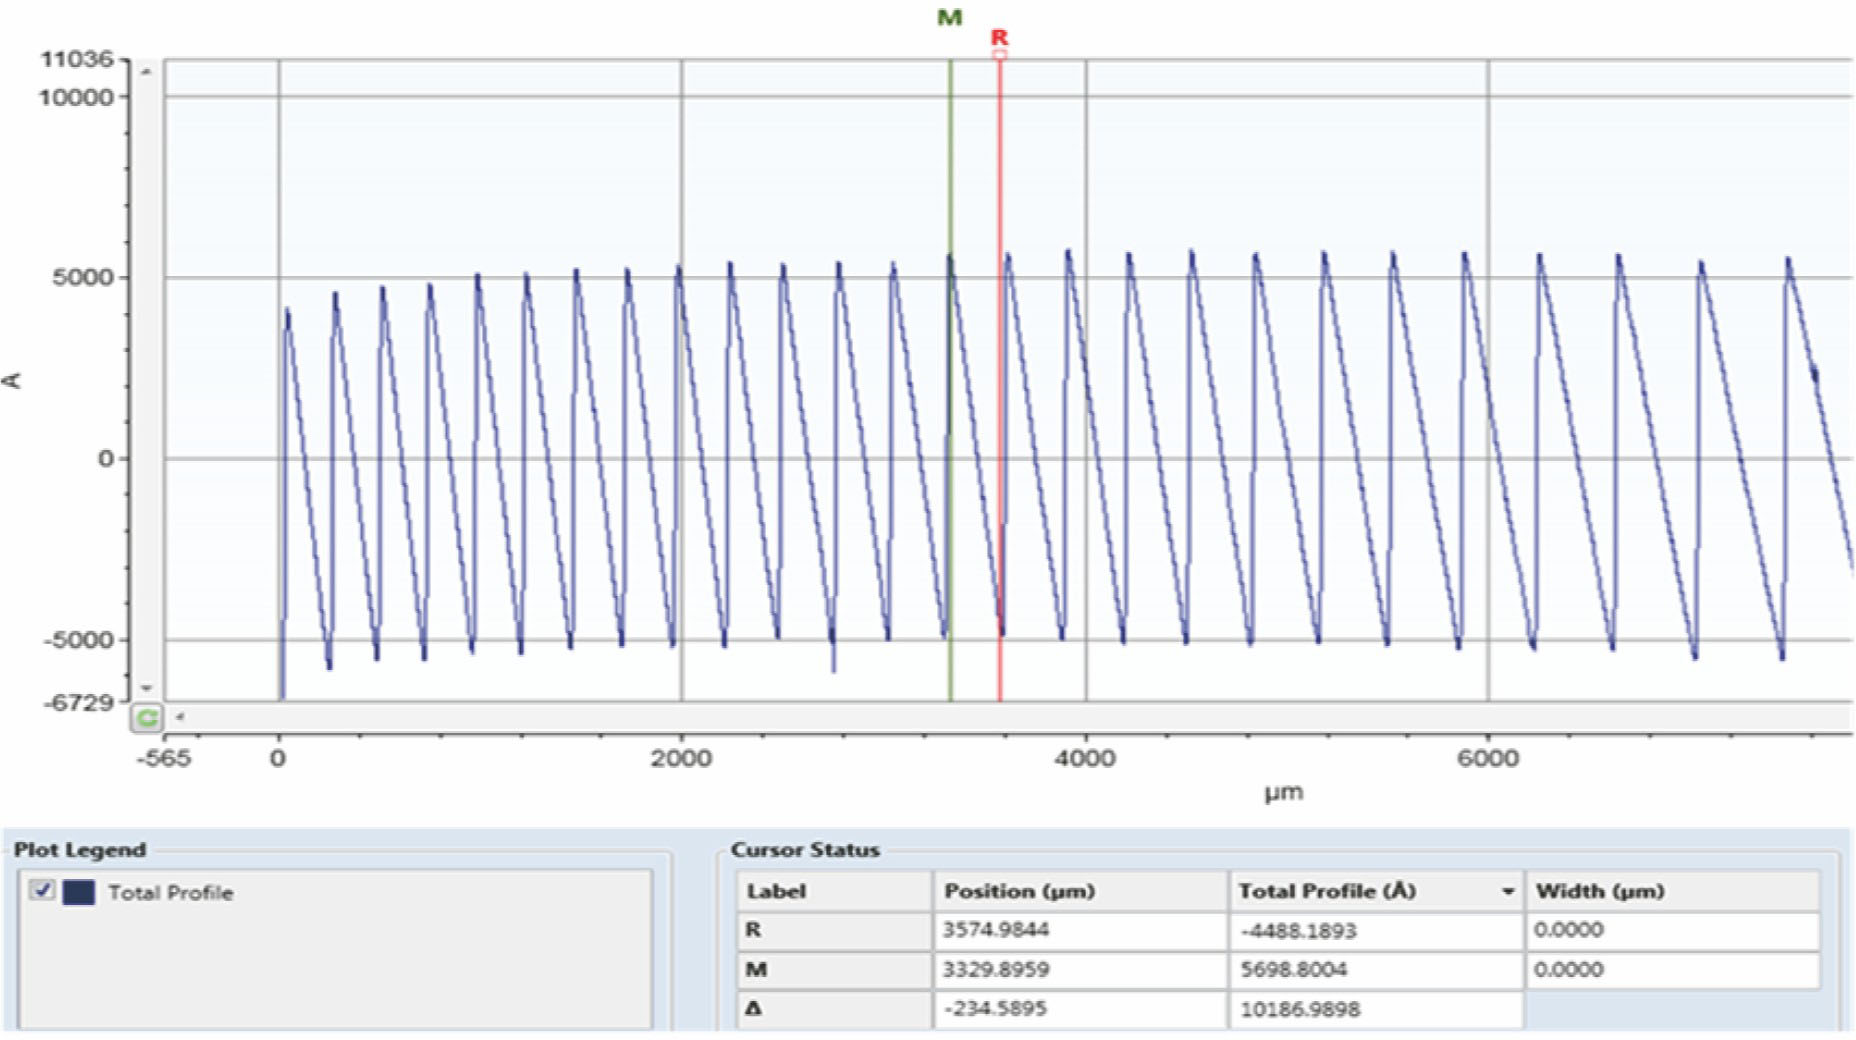Click the delta Total Profile value 10186.9898
The height and width of the screenshot is (1040, 1856).
pos(1300,1009)
